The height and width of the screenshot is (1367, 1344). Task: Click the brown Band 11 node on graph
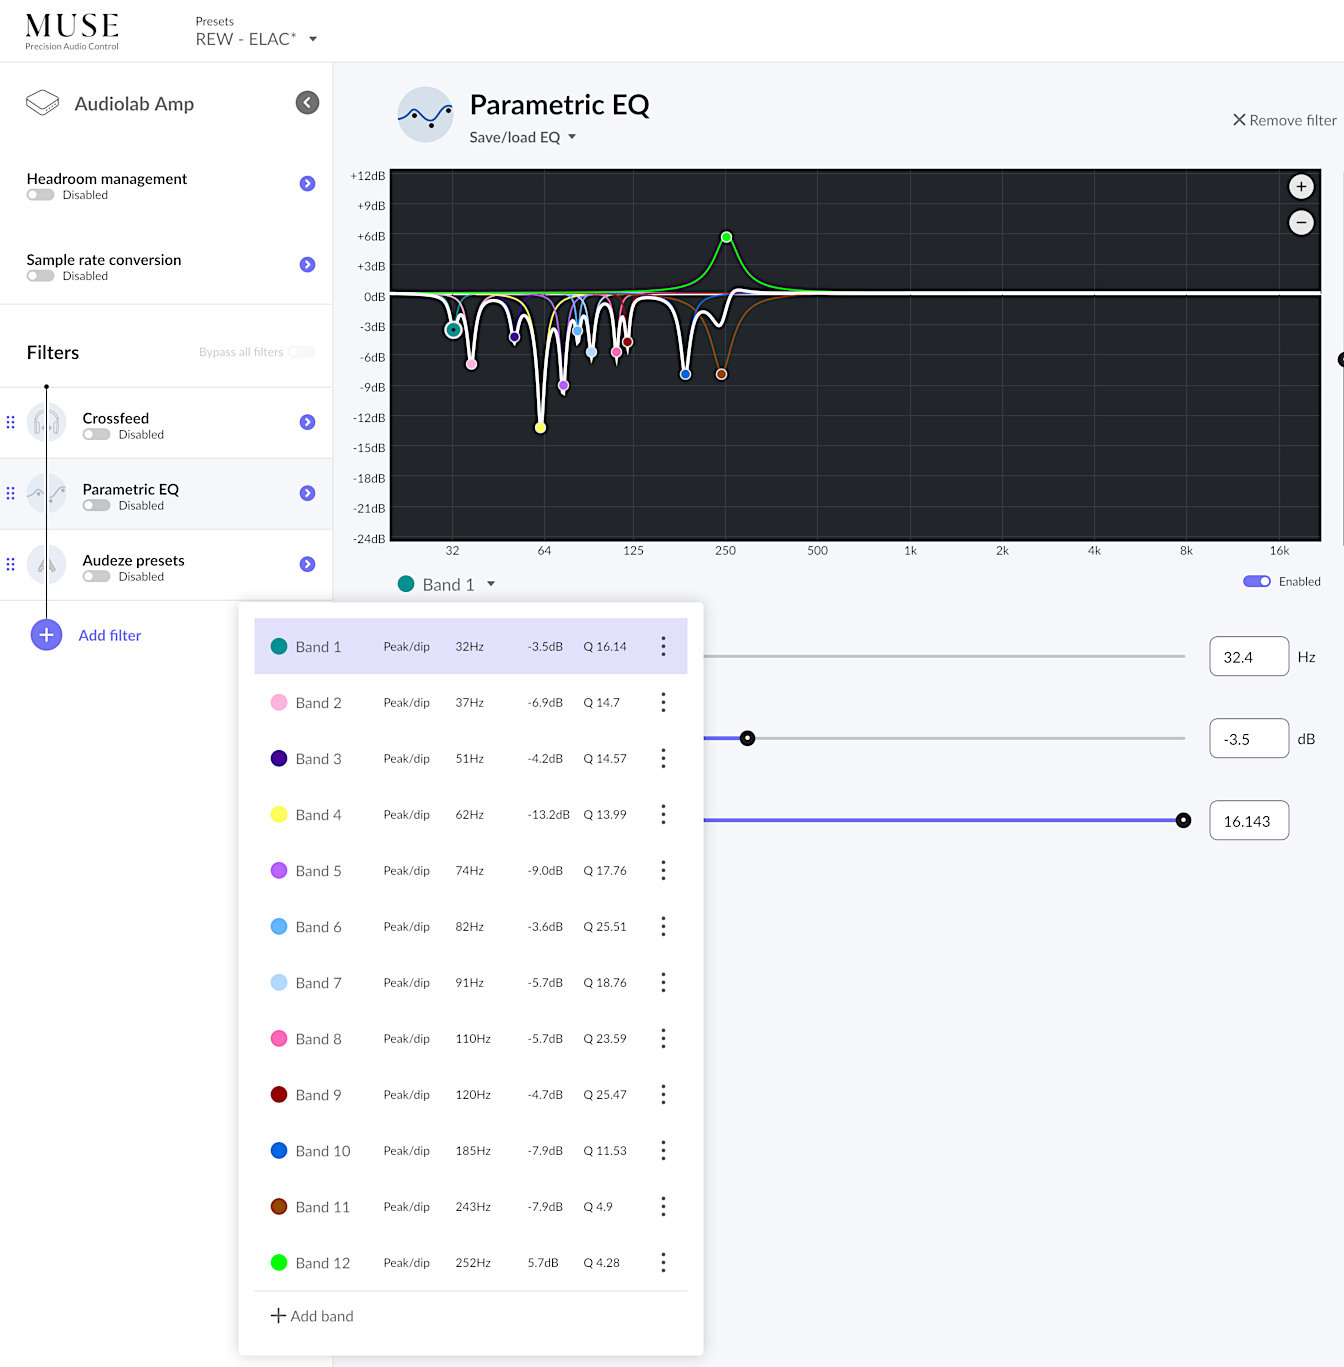pyautogui.click(x=721, y=375)
